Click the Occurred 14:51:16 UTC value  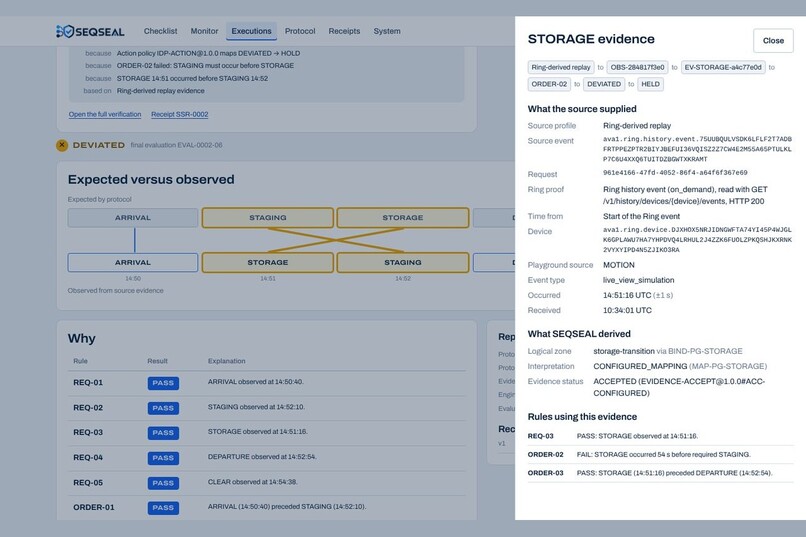(637, 295)
